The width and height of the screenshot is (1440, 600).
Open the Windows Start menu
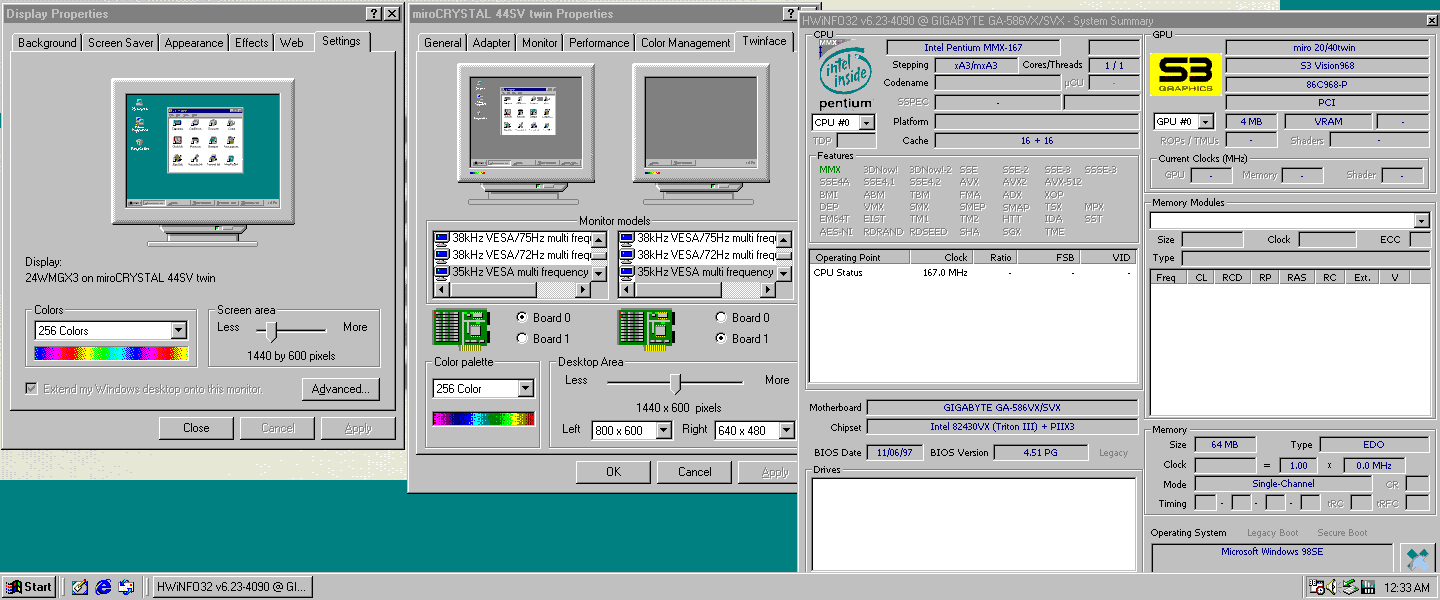29,587
